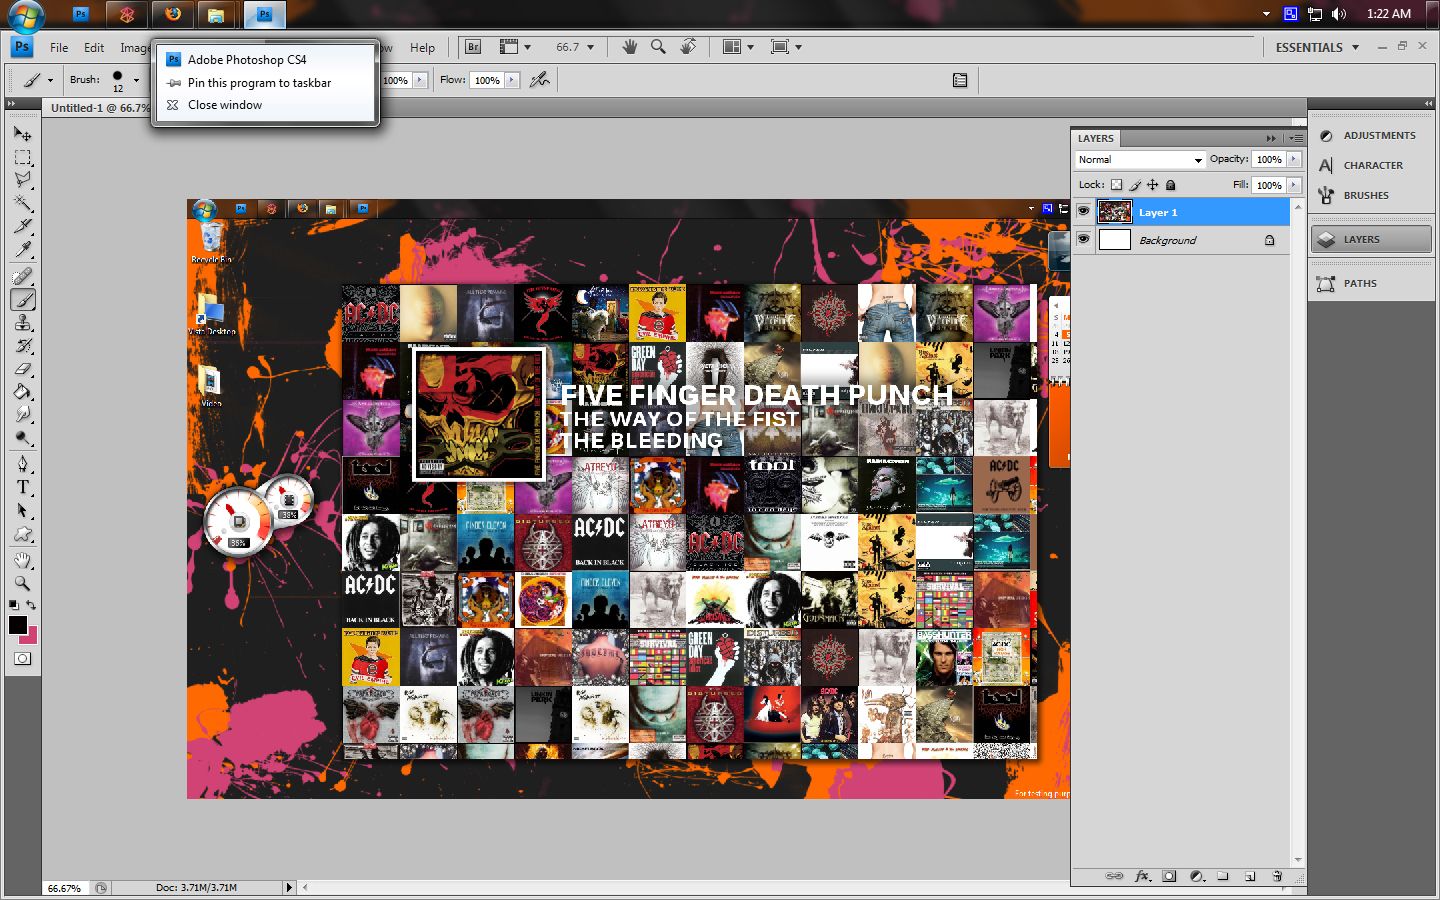Select the Horizontal Type tool
This screenshot has height=900, width=1440.
tap(22, 487)
